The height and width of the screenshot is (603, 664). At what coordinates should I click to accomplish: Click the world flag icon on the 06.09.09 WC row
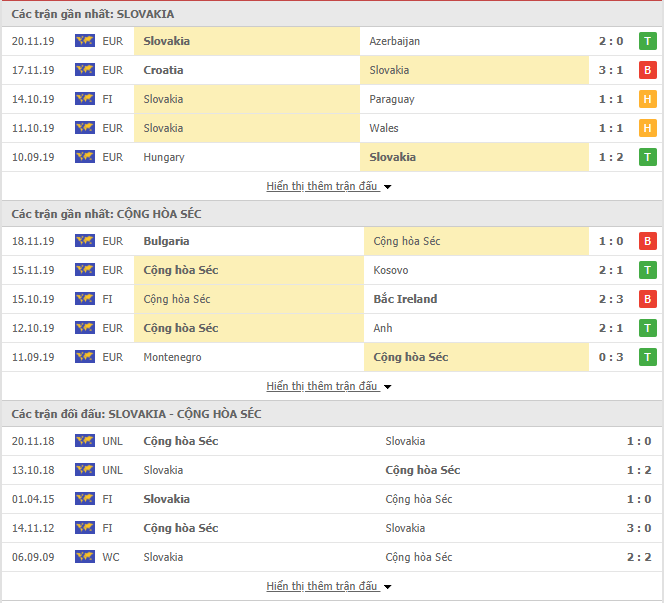click(x=85, y=556)
